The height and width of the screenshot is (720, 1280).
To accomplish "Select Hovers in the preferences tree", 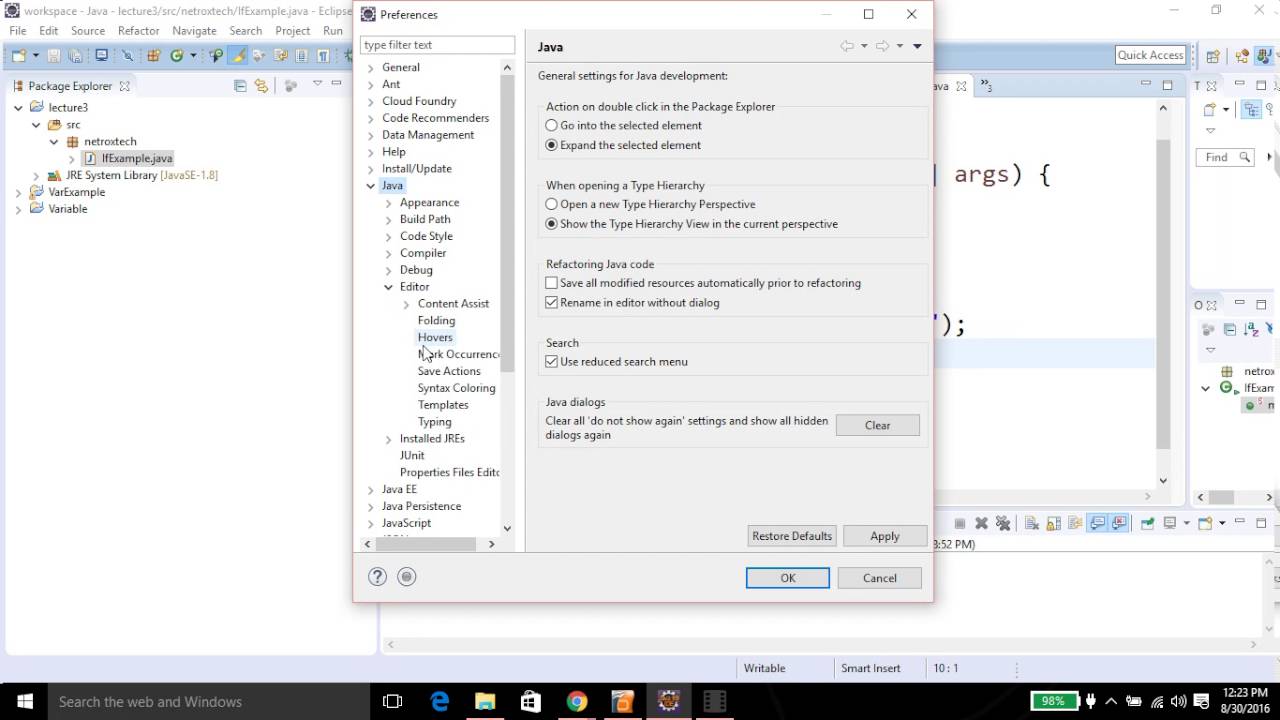I will point(435,337).
